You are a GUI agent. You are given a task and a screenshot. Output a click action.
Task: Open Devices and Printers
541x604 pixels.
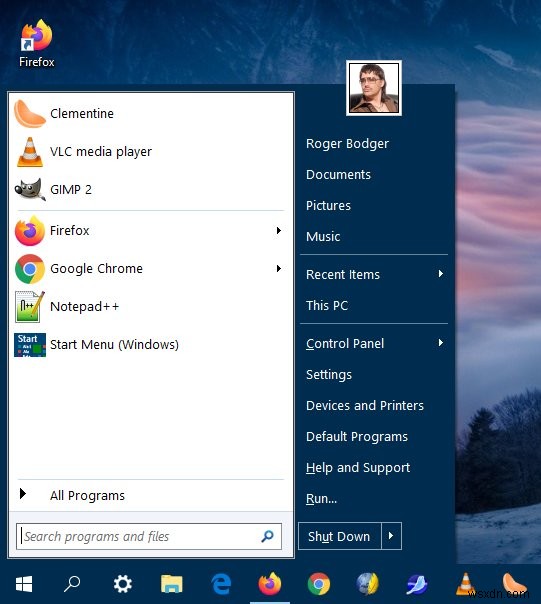(365, 406)
